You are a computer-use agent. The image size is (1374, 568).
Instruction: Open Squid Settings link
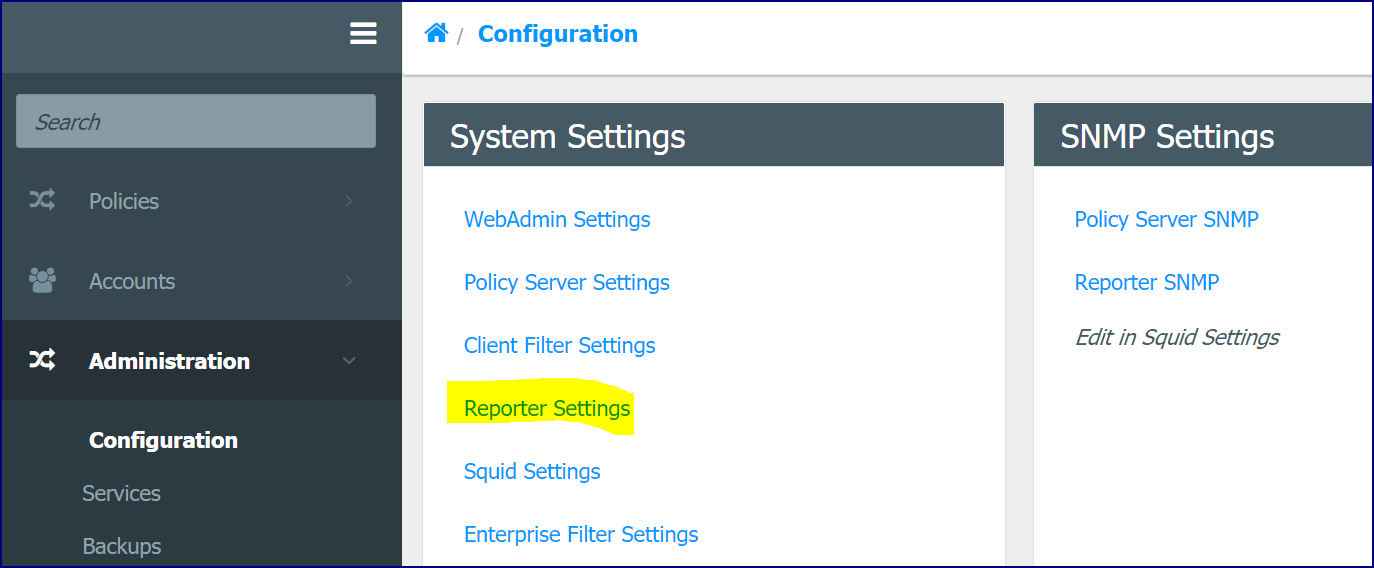point(532,471)
